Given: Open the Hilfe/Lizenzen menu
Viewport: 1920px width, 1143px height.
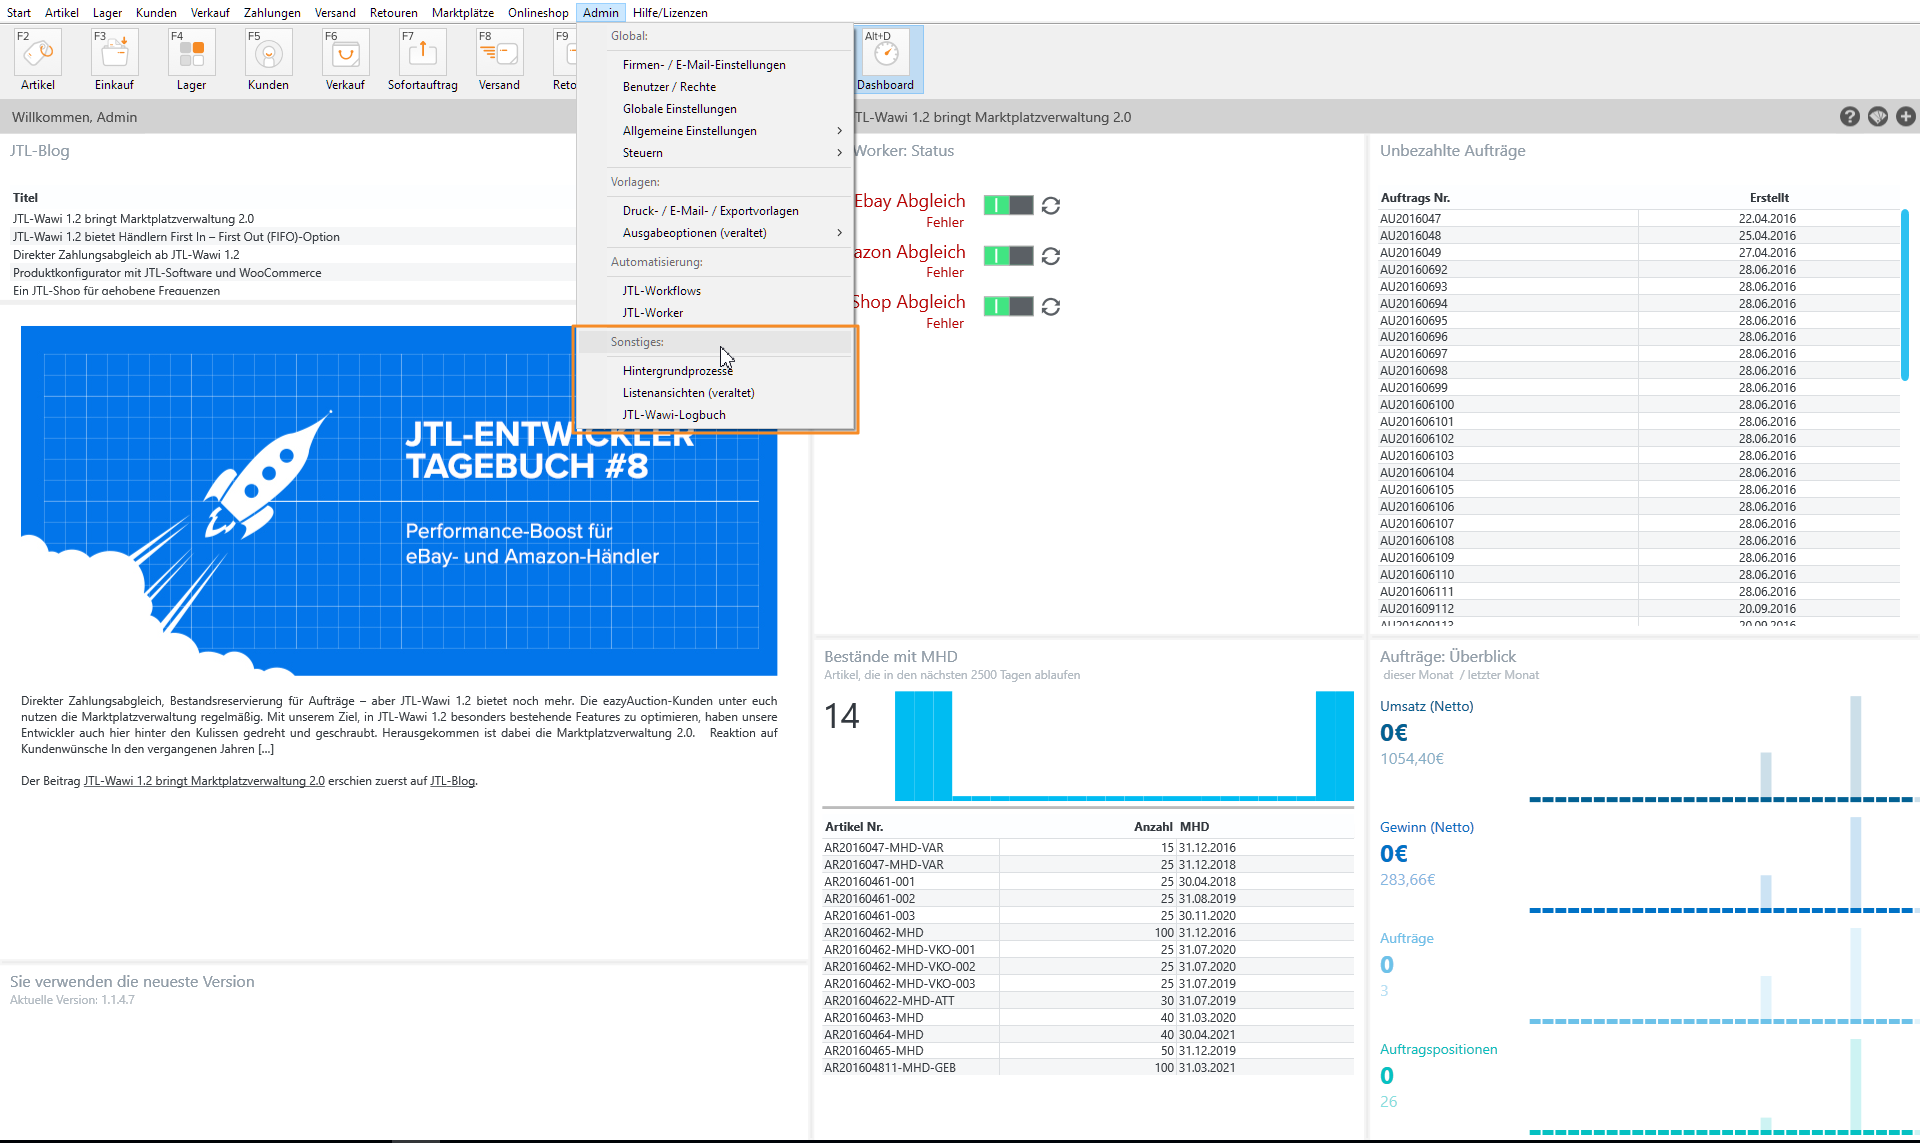Looking at the screenshot, I should [670, 13].
